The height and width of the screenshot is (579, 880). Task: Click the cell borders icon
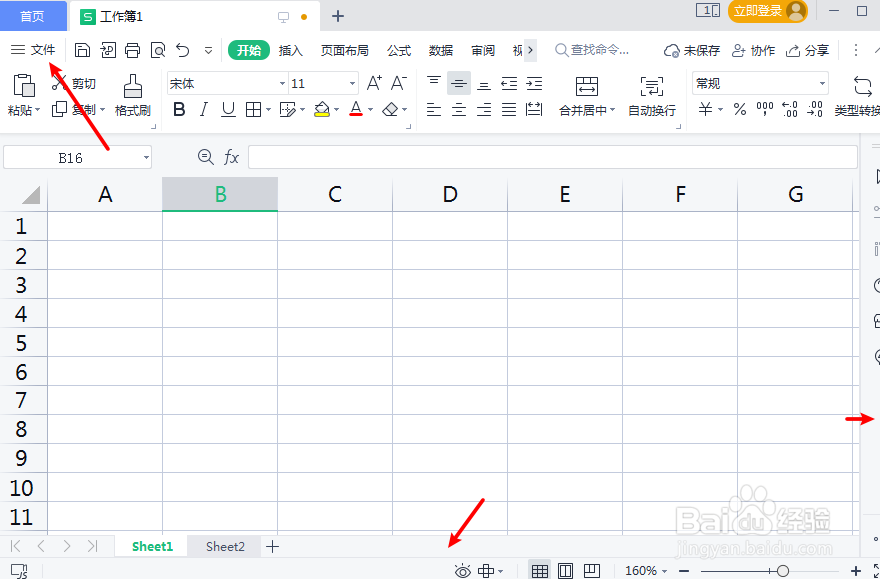pyautogui.click(x=254, y=109)
